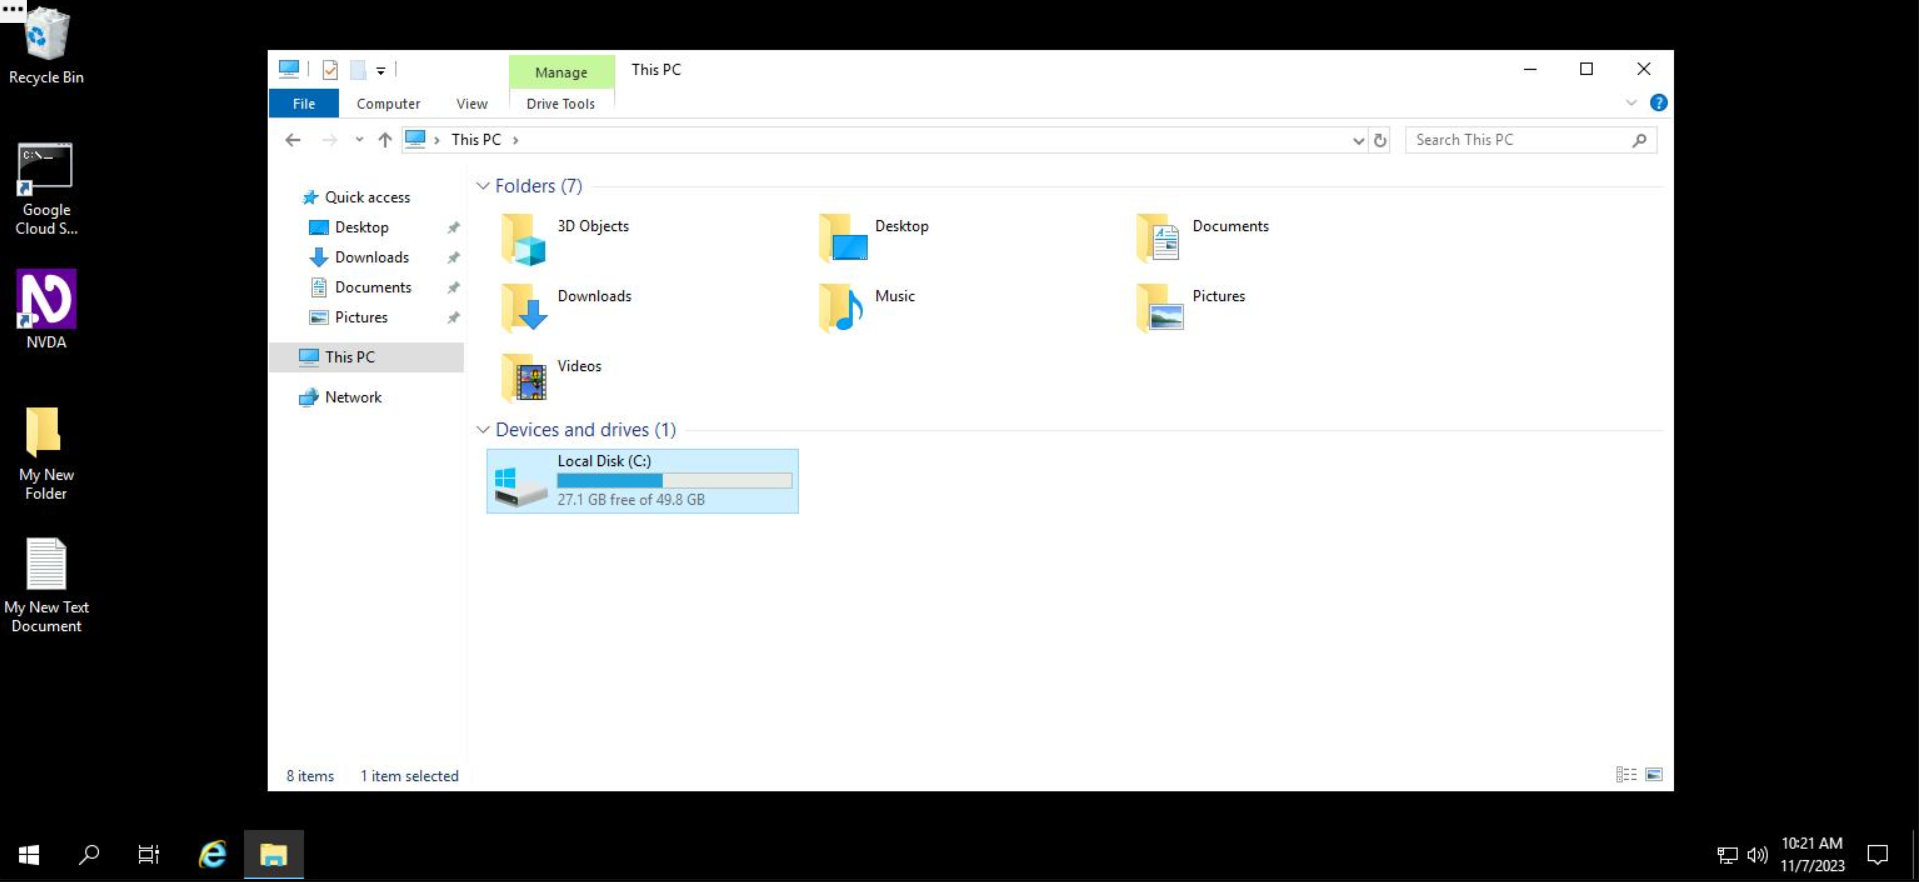Select My New Text Document on desktop

point(46,586)
